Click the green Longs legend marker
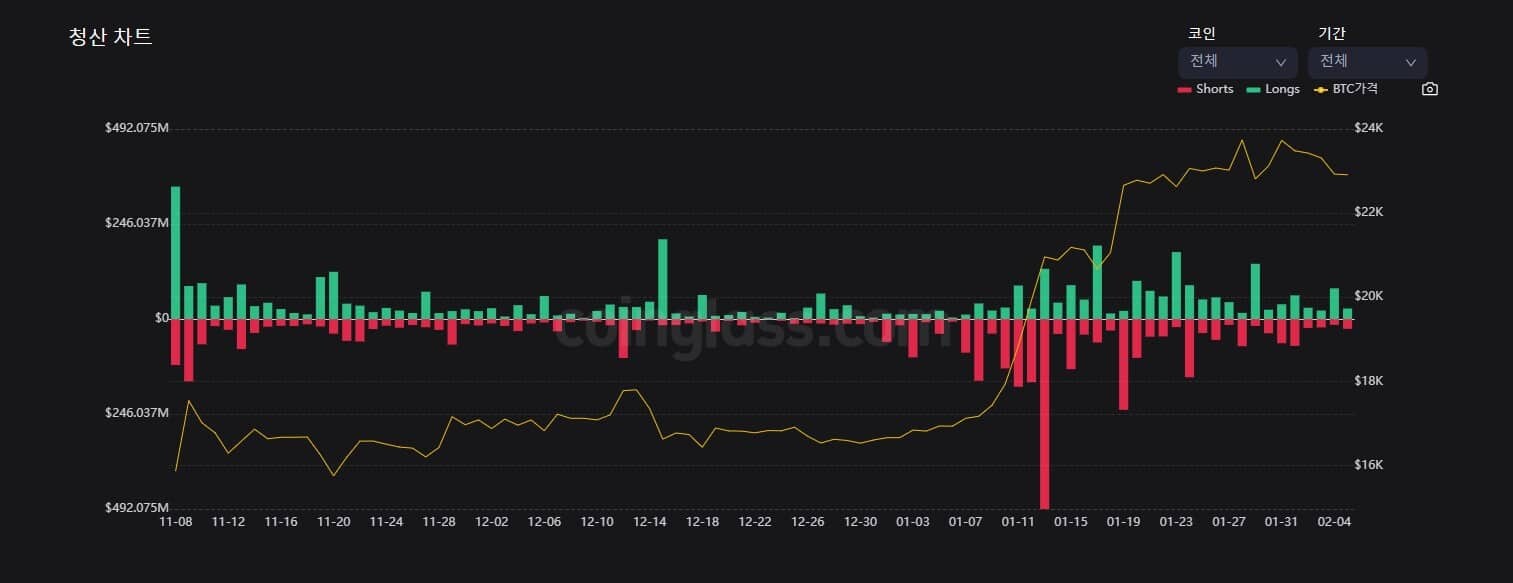Viewport: 1513px width, 583px height. click(1254, 89)
